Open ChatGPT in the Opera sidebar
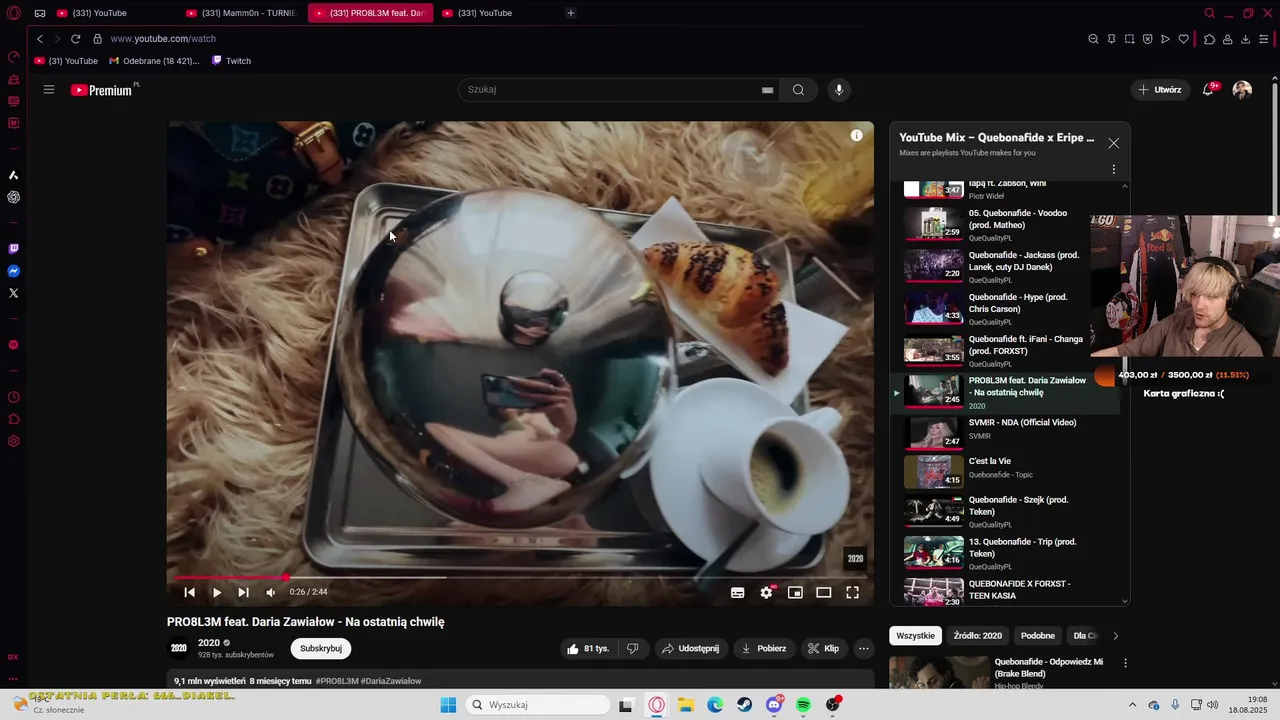1280x720 pixels. pos(13,197)
